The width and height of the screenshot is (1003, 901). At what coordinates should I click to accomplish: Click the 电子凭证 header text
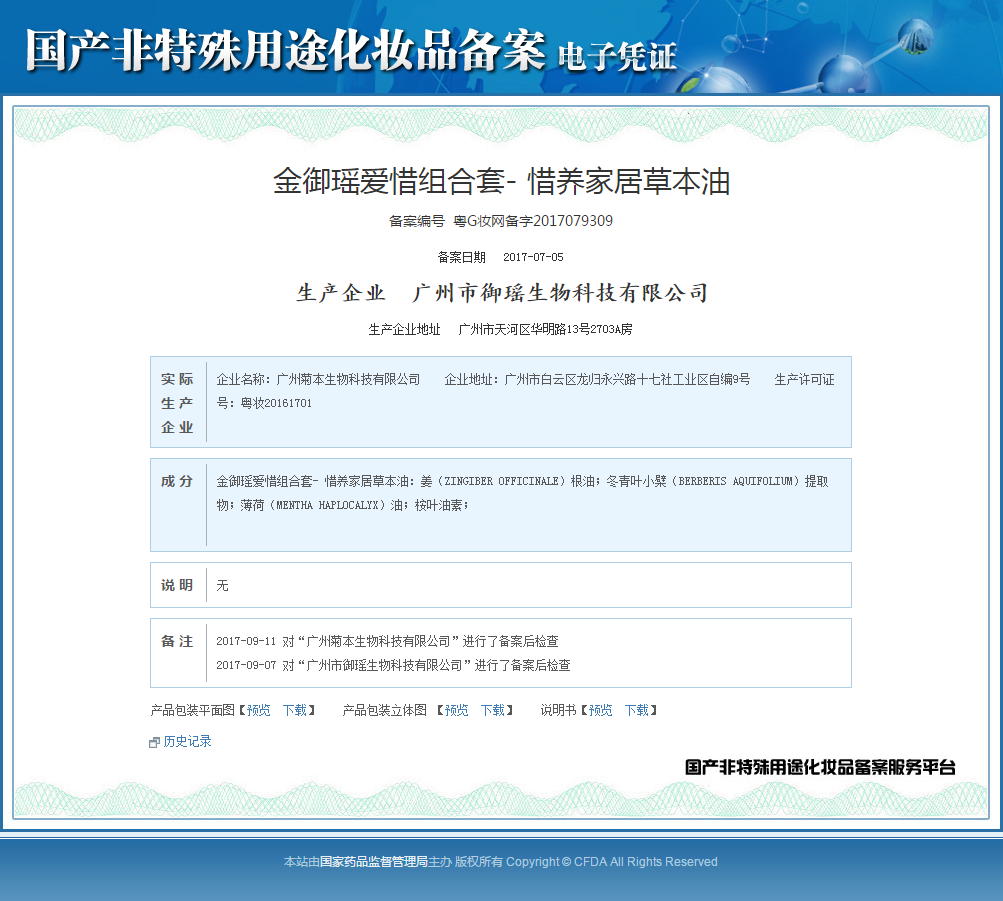pyautogui.click(x=617, y=56)
